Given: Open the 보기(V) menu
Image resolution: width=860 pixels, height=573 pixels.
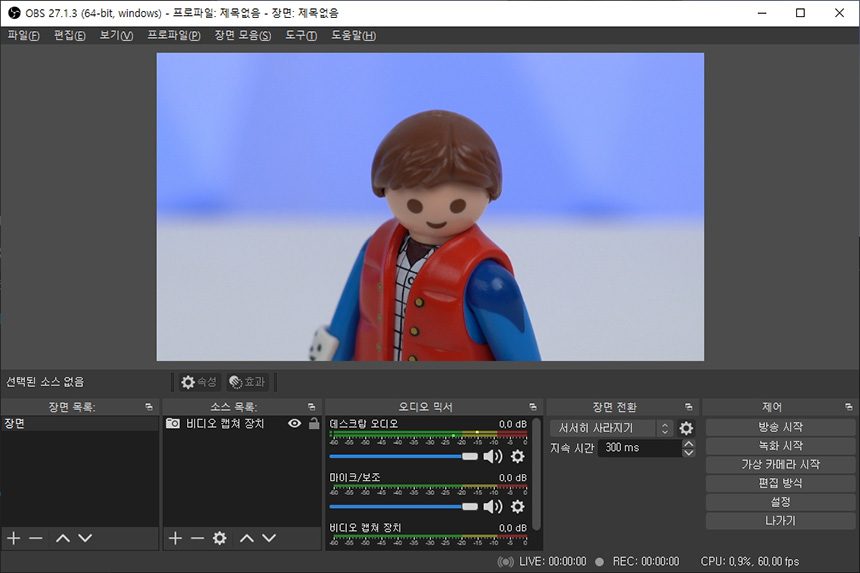Looking at the screenshot, I should coord(116,36).
